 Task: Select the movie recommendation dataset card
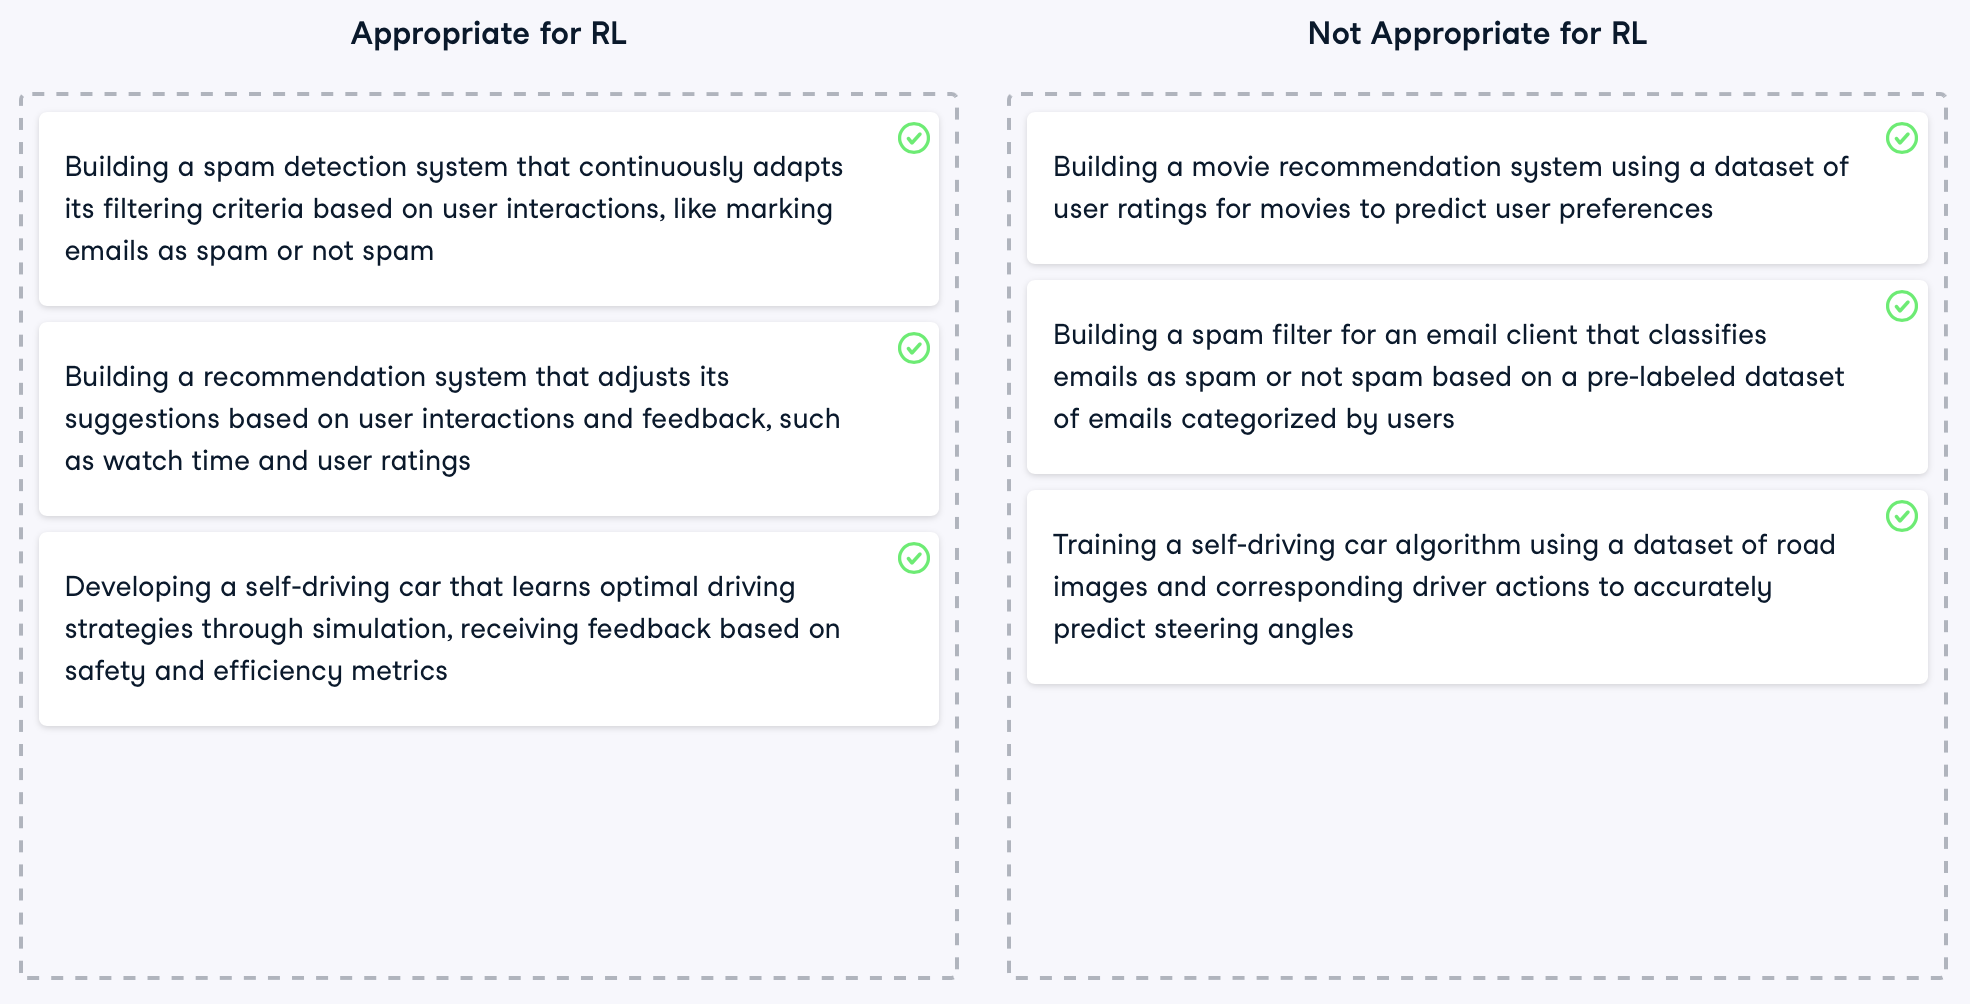click(1477, 188)
